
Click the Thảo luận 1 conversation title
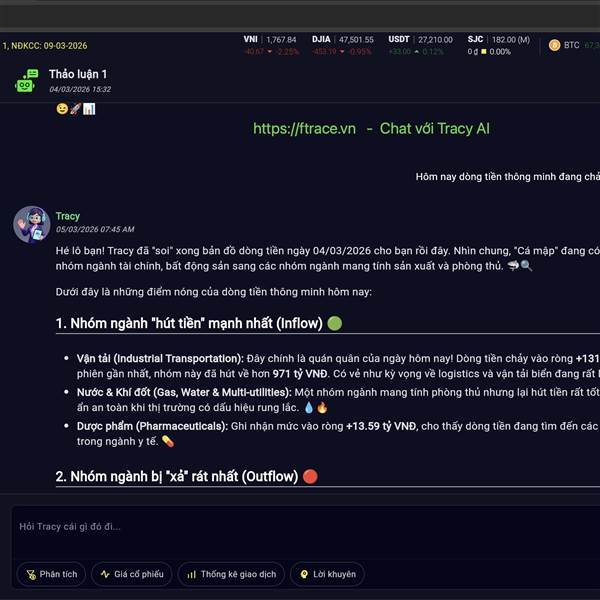click(78, 74)
